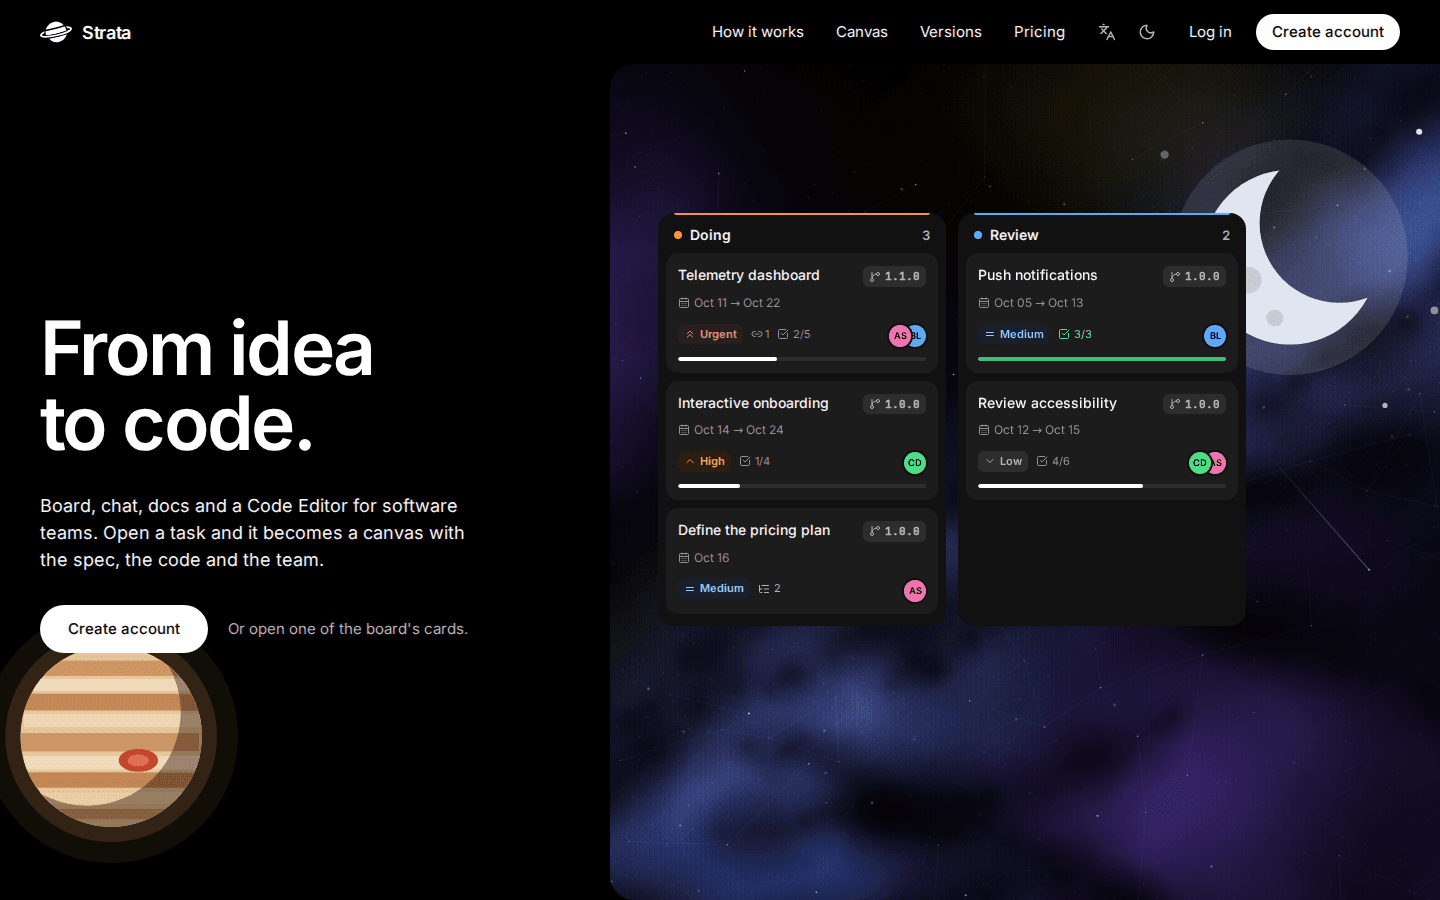This screenshot has height=900, width=1440.
Task: Go to the Canvas section
Action: 862,32
